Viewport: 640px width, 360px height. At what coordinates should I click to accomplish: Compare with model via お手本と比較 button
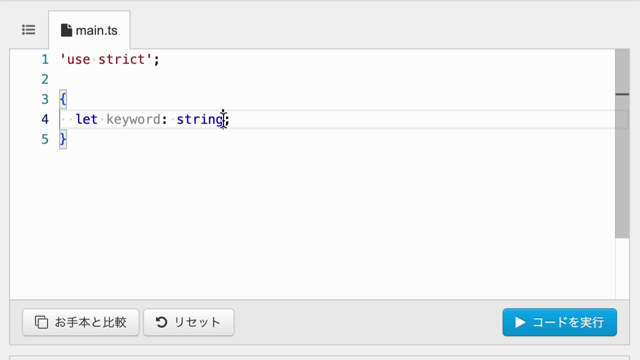point(81,322)
